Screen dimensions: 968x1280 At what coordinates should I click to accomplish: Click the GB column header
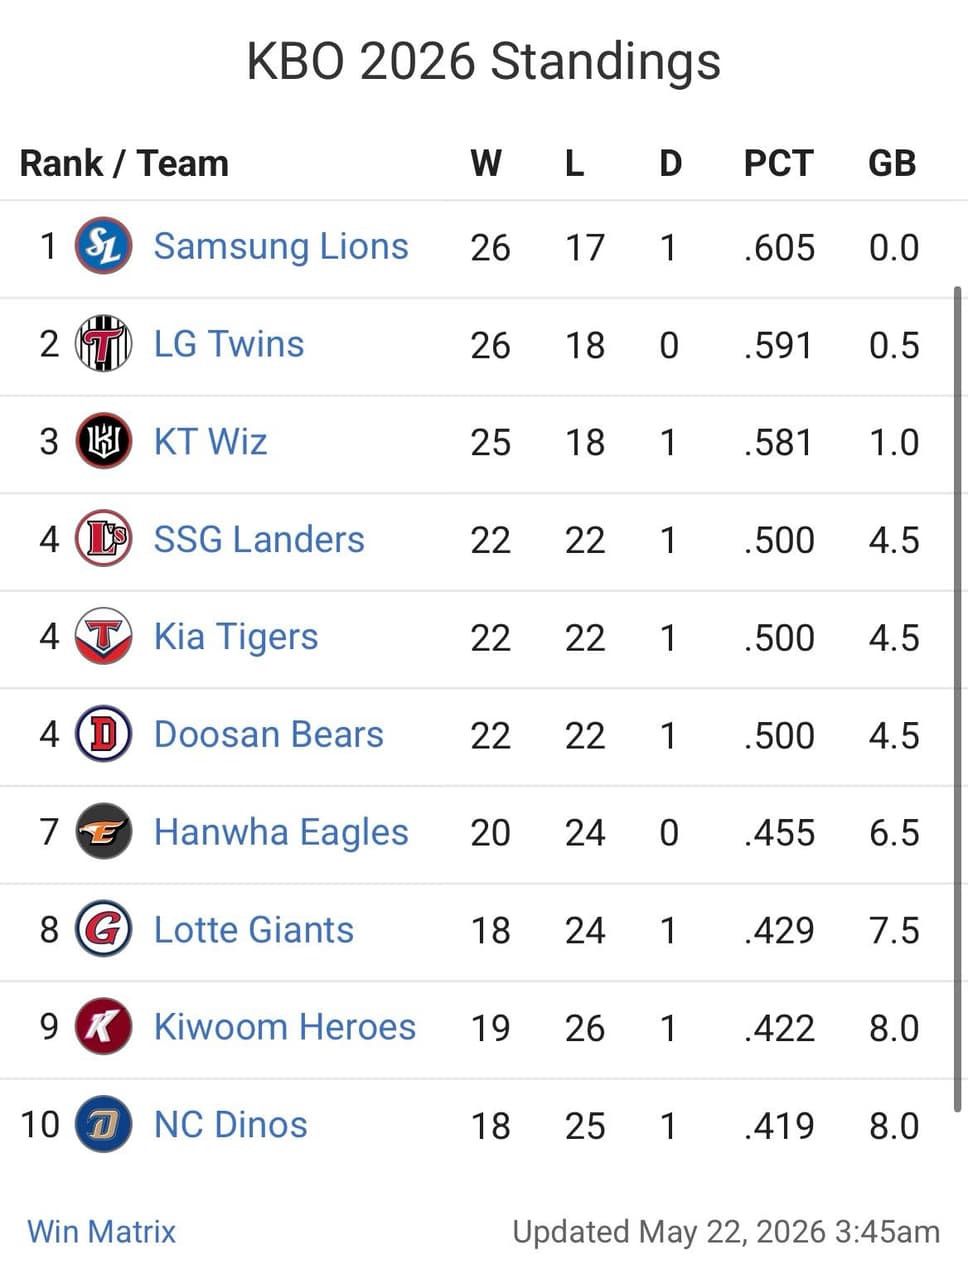pyautogui.click(x=892, y=163)
